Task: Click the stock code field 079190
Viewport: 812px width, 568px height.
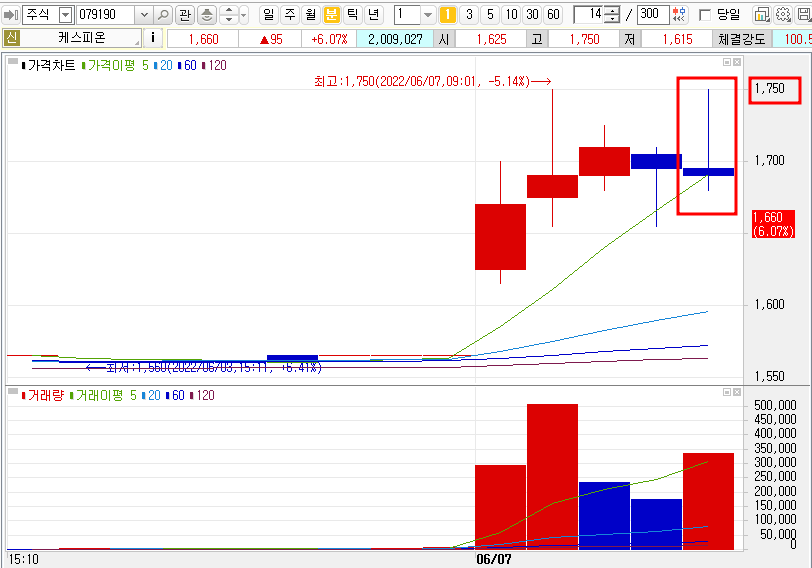Action: pyautogui.click(x=105, y=14)
